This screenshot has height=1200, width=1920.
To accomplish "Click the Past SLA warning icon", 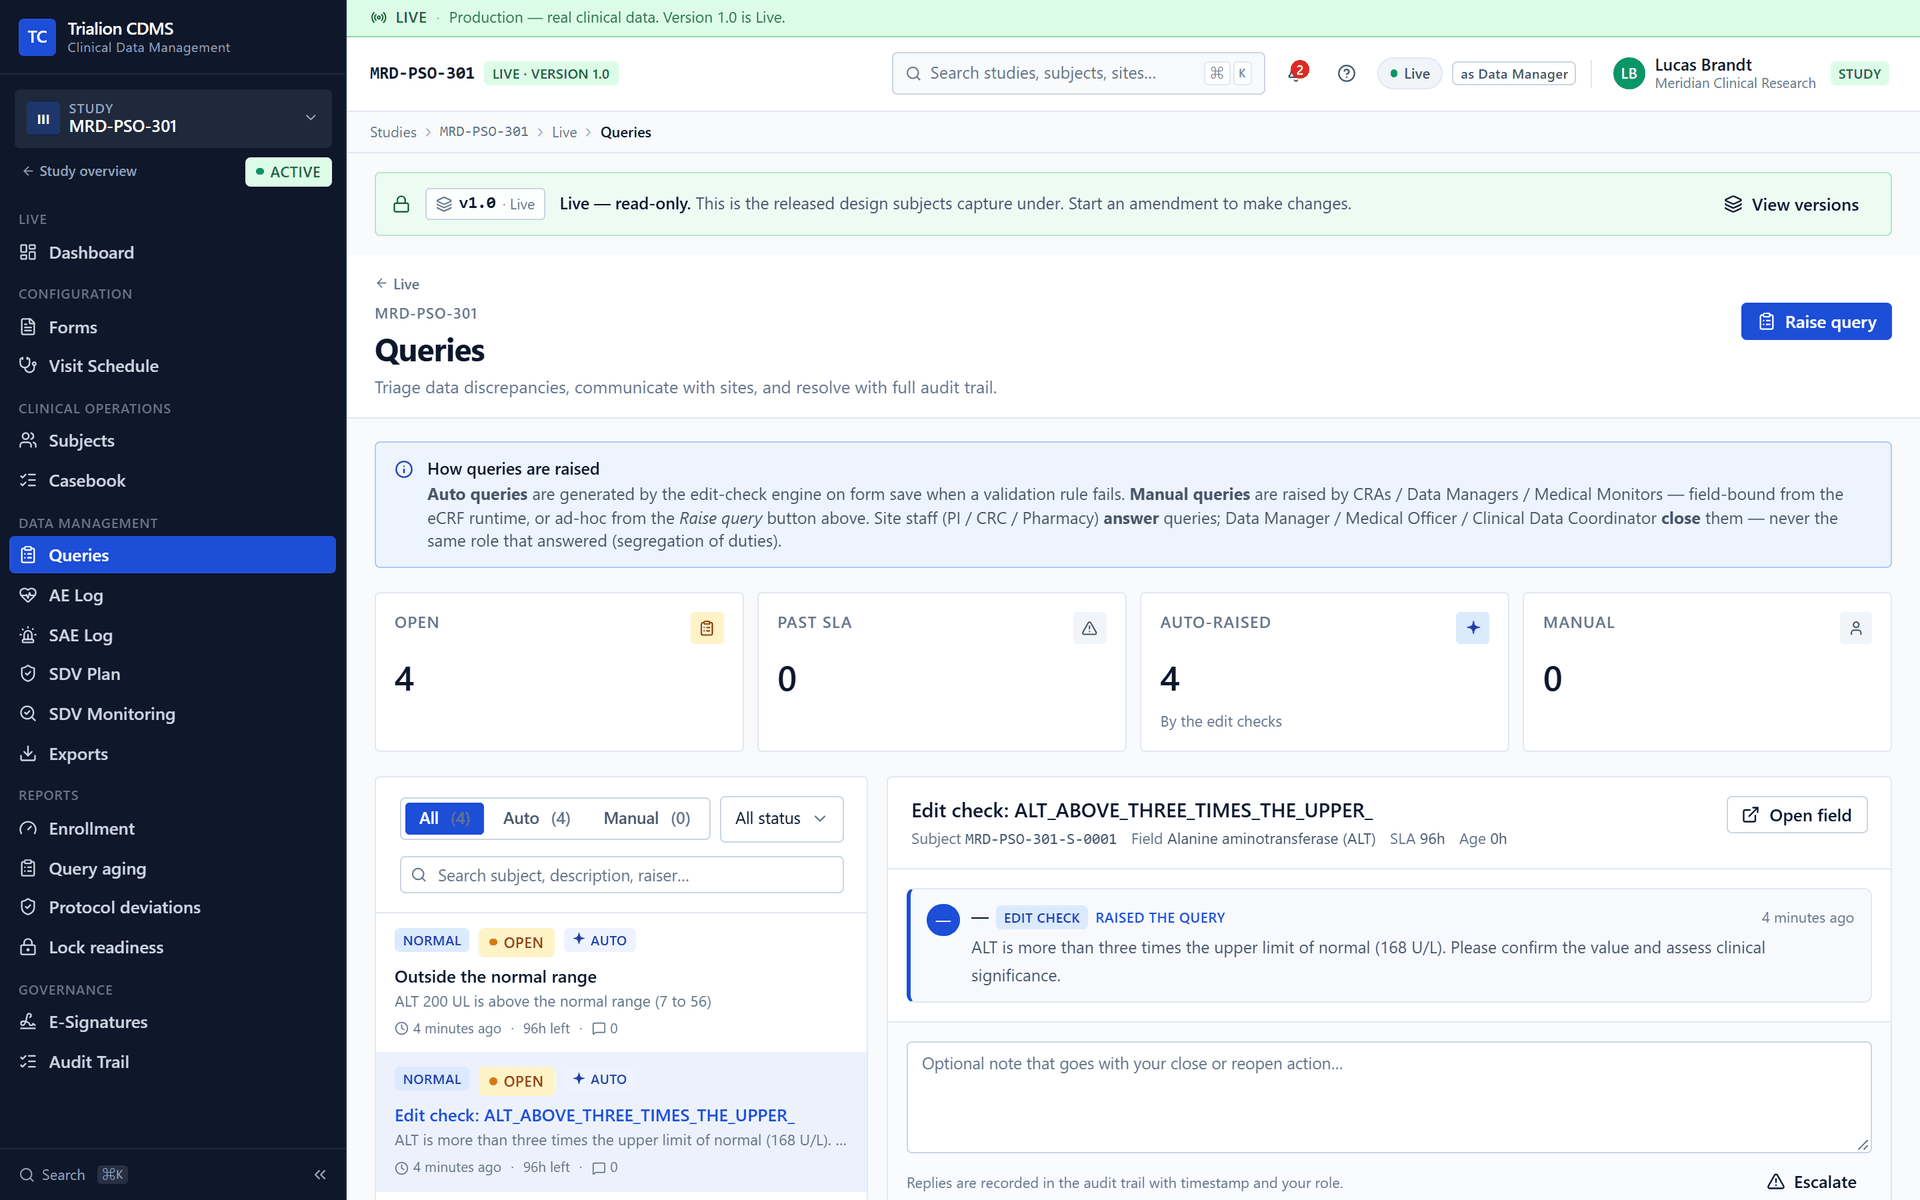I will pos(1089,628).
